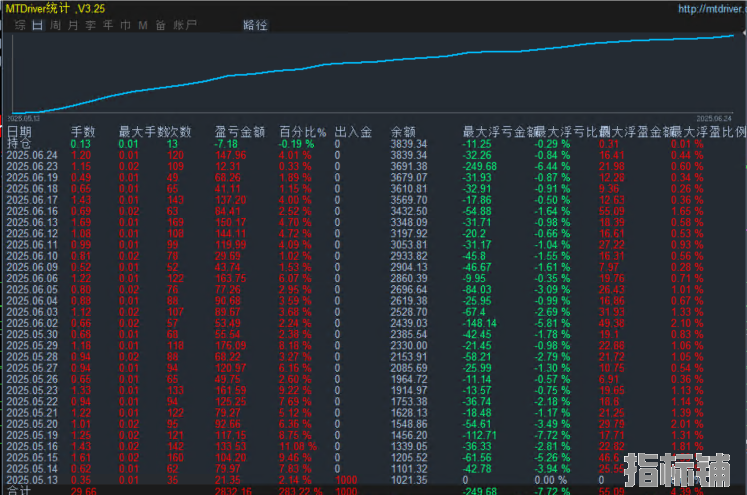The width and height of the screenshot is (747, 495).
Task: Click the 出入金 column header
Action: [x=353, y=131]
